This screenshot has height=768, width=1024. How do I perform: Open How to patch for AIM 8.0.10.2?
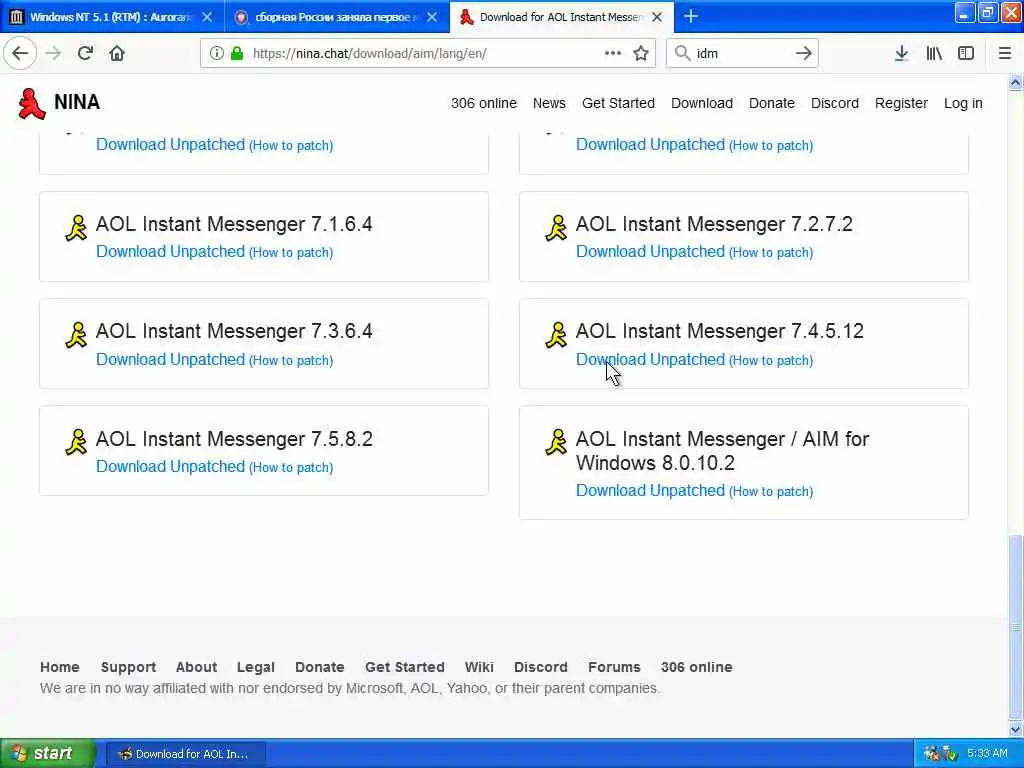click(x=771, y=492)
